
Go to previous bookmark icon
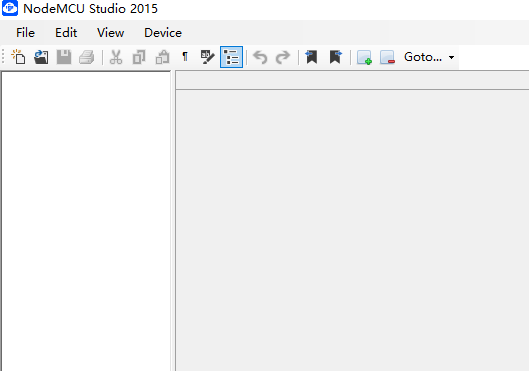click(311, 57)
